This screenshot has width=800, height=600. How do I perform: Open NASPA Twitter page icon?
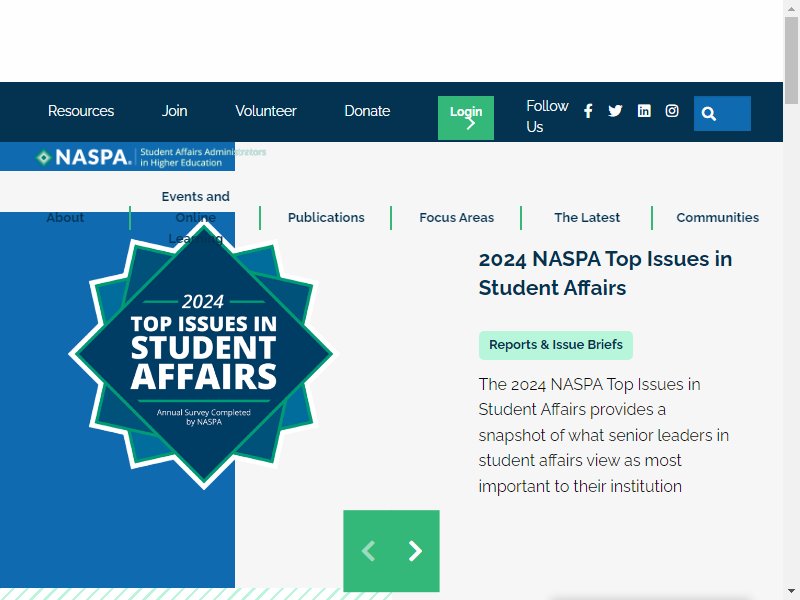coord(615,111)
